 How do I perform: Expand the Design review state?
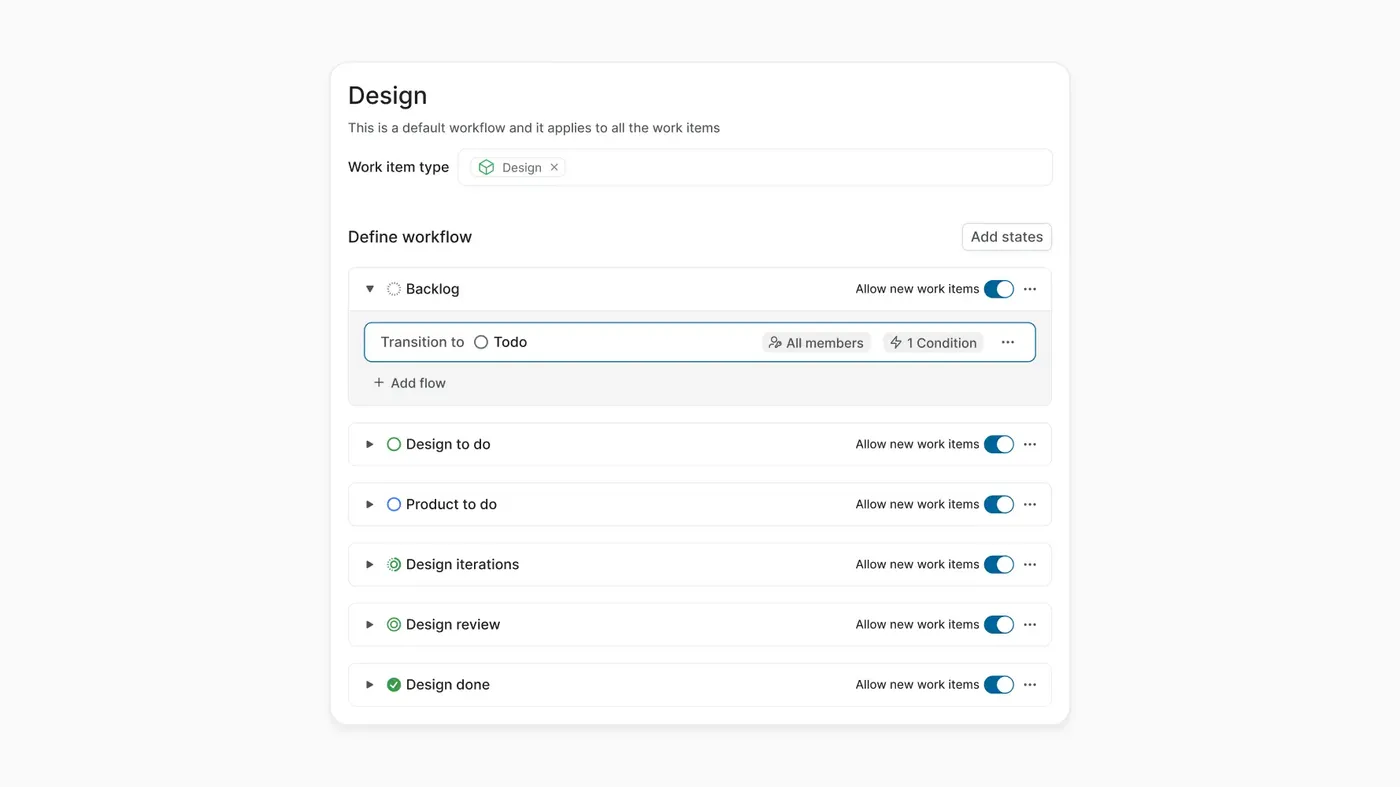pyautogui.click(x=369, y=624)
